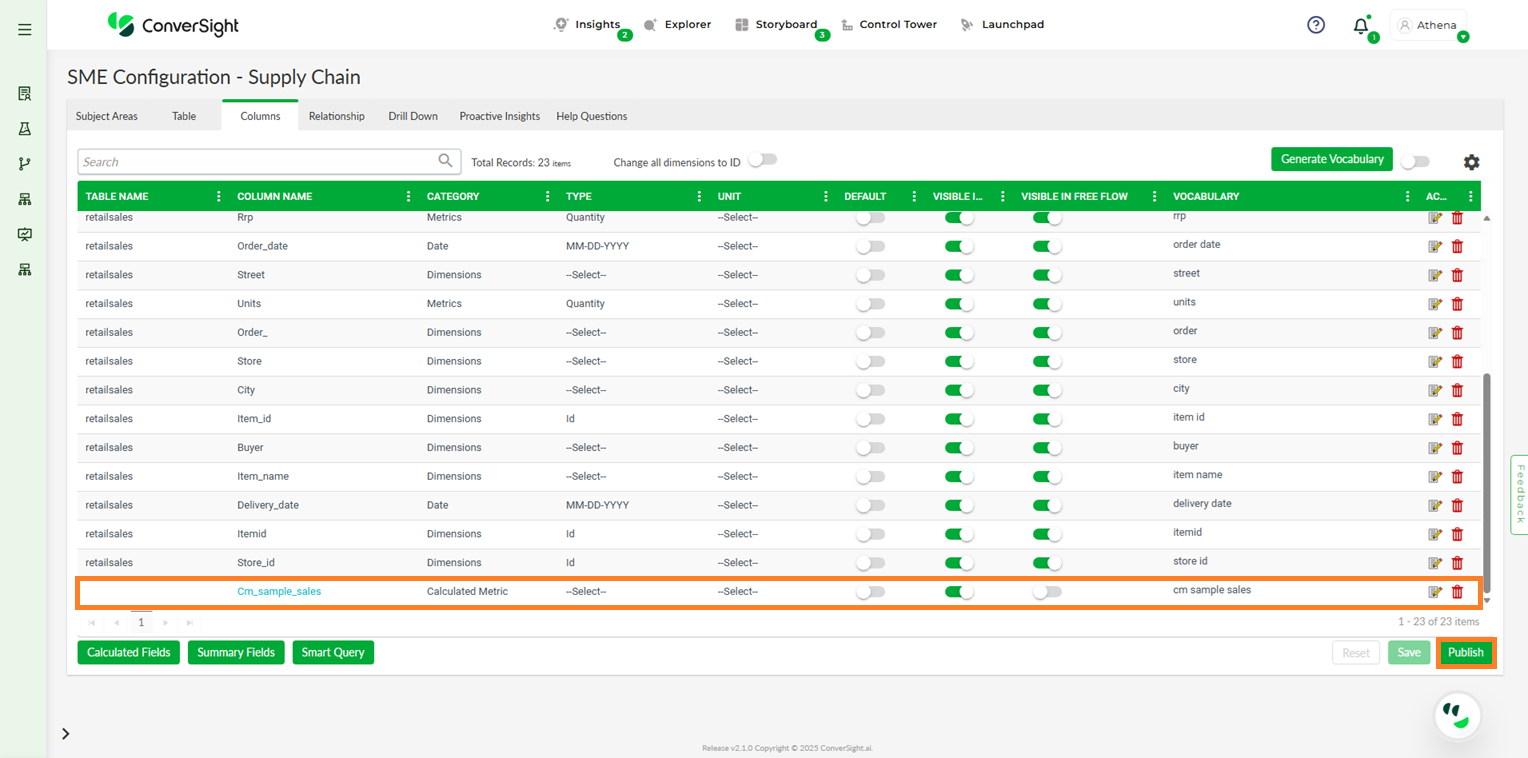Open the chat assistant bubble icon
1528x758 pixels.
pos(1457,714)
